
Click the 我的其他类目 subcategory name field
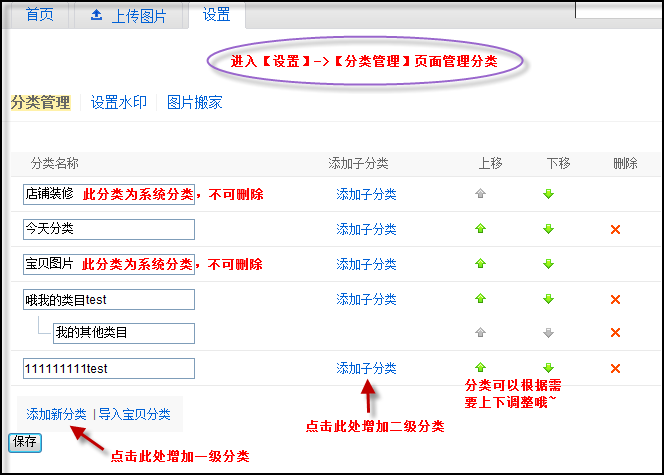click(x=124, y=333)
